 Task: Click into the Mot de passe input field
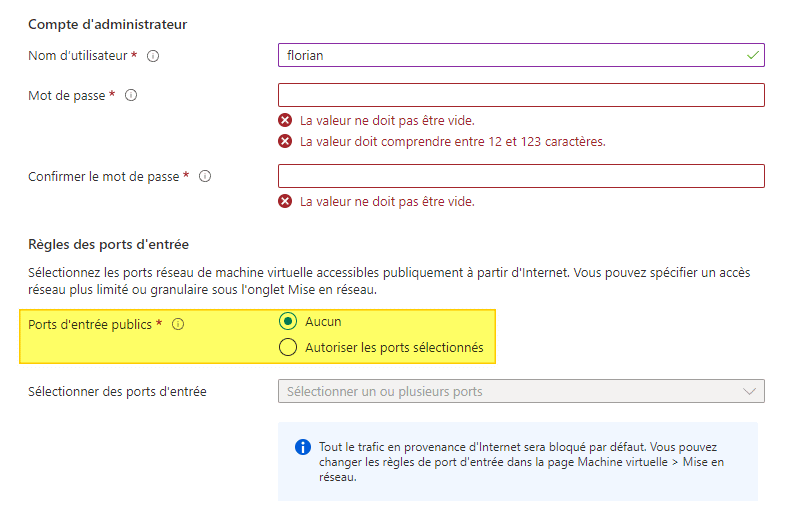pyautogui.click(x=520, y=95)
